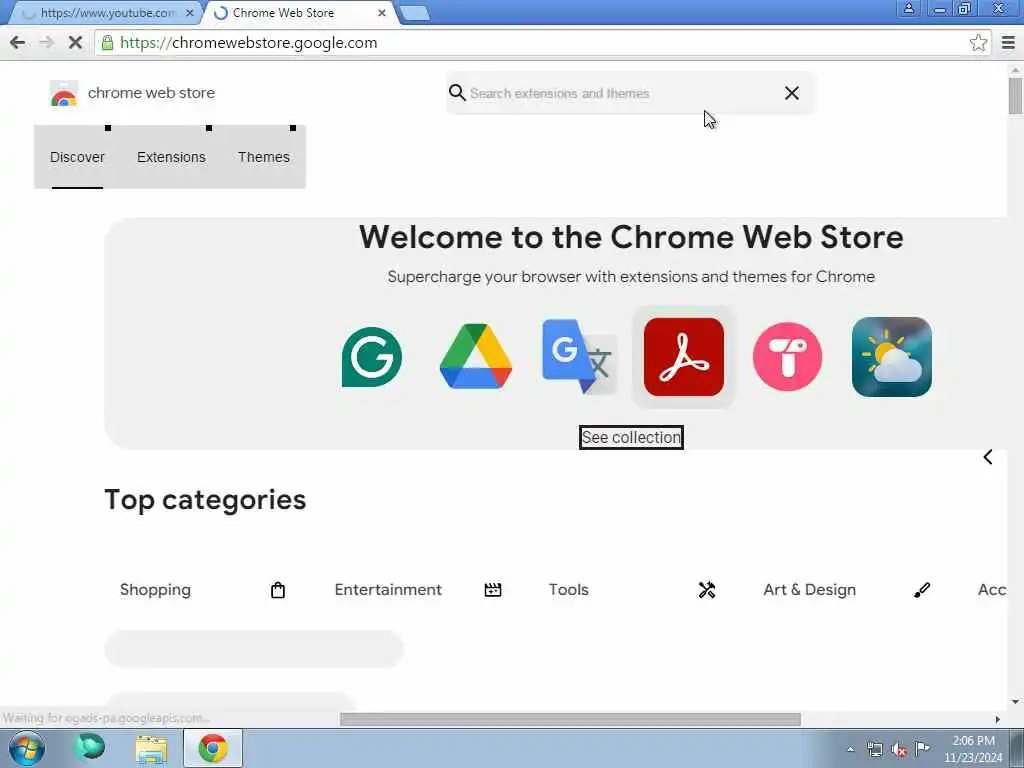The height and width of the screenshot is (768, 1024).
Task: Go back with the browser back arrow
Action: (18, 43)
